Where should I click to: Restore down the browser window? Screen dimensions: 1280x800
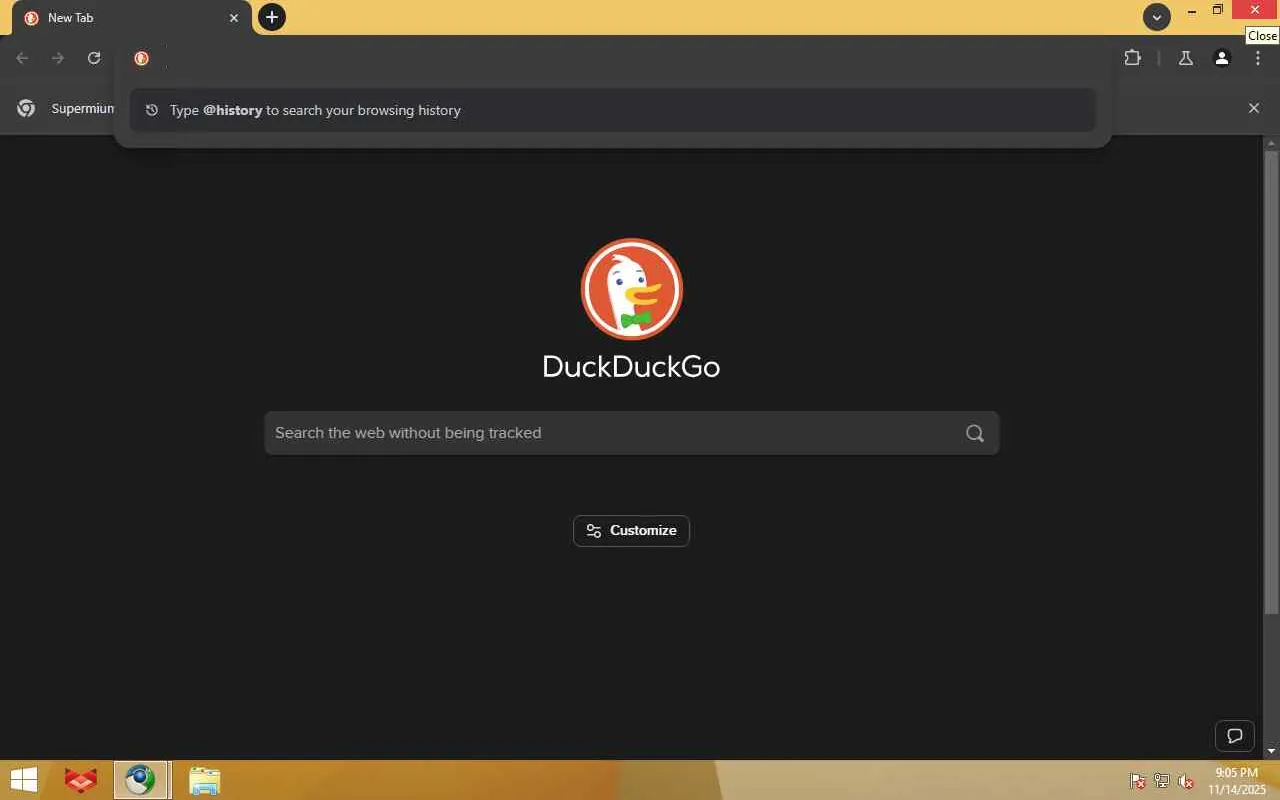click(x=1218, y=10)
